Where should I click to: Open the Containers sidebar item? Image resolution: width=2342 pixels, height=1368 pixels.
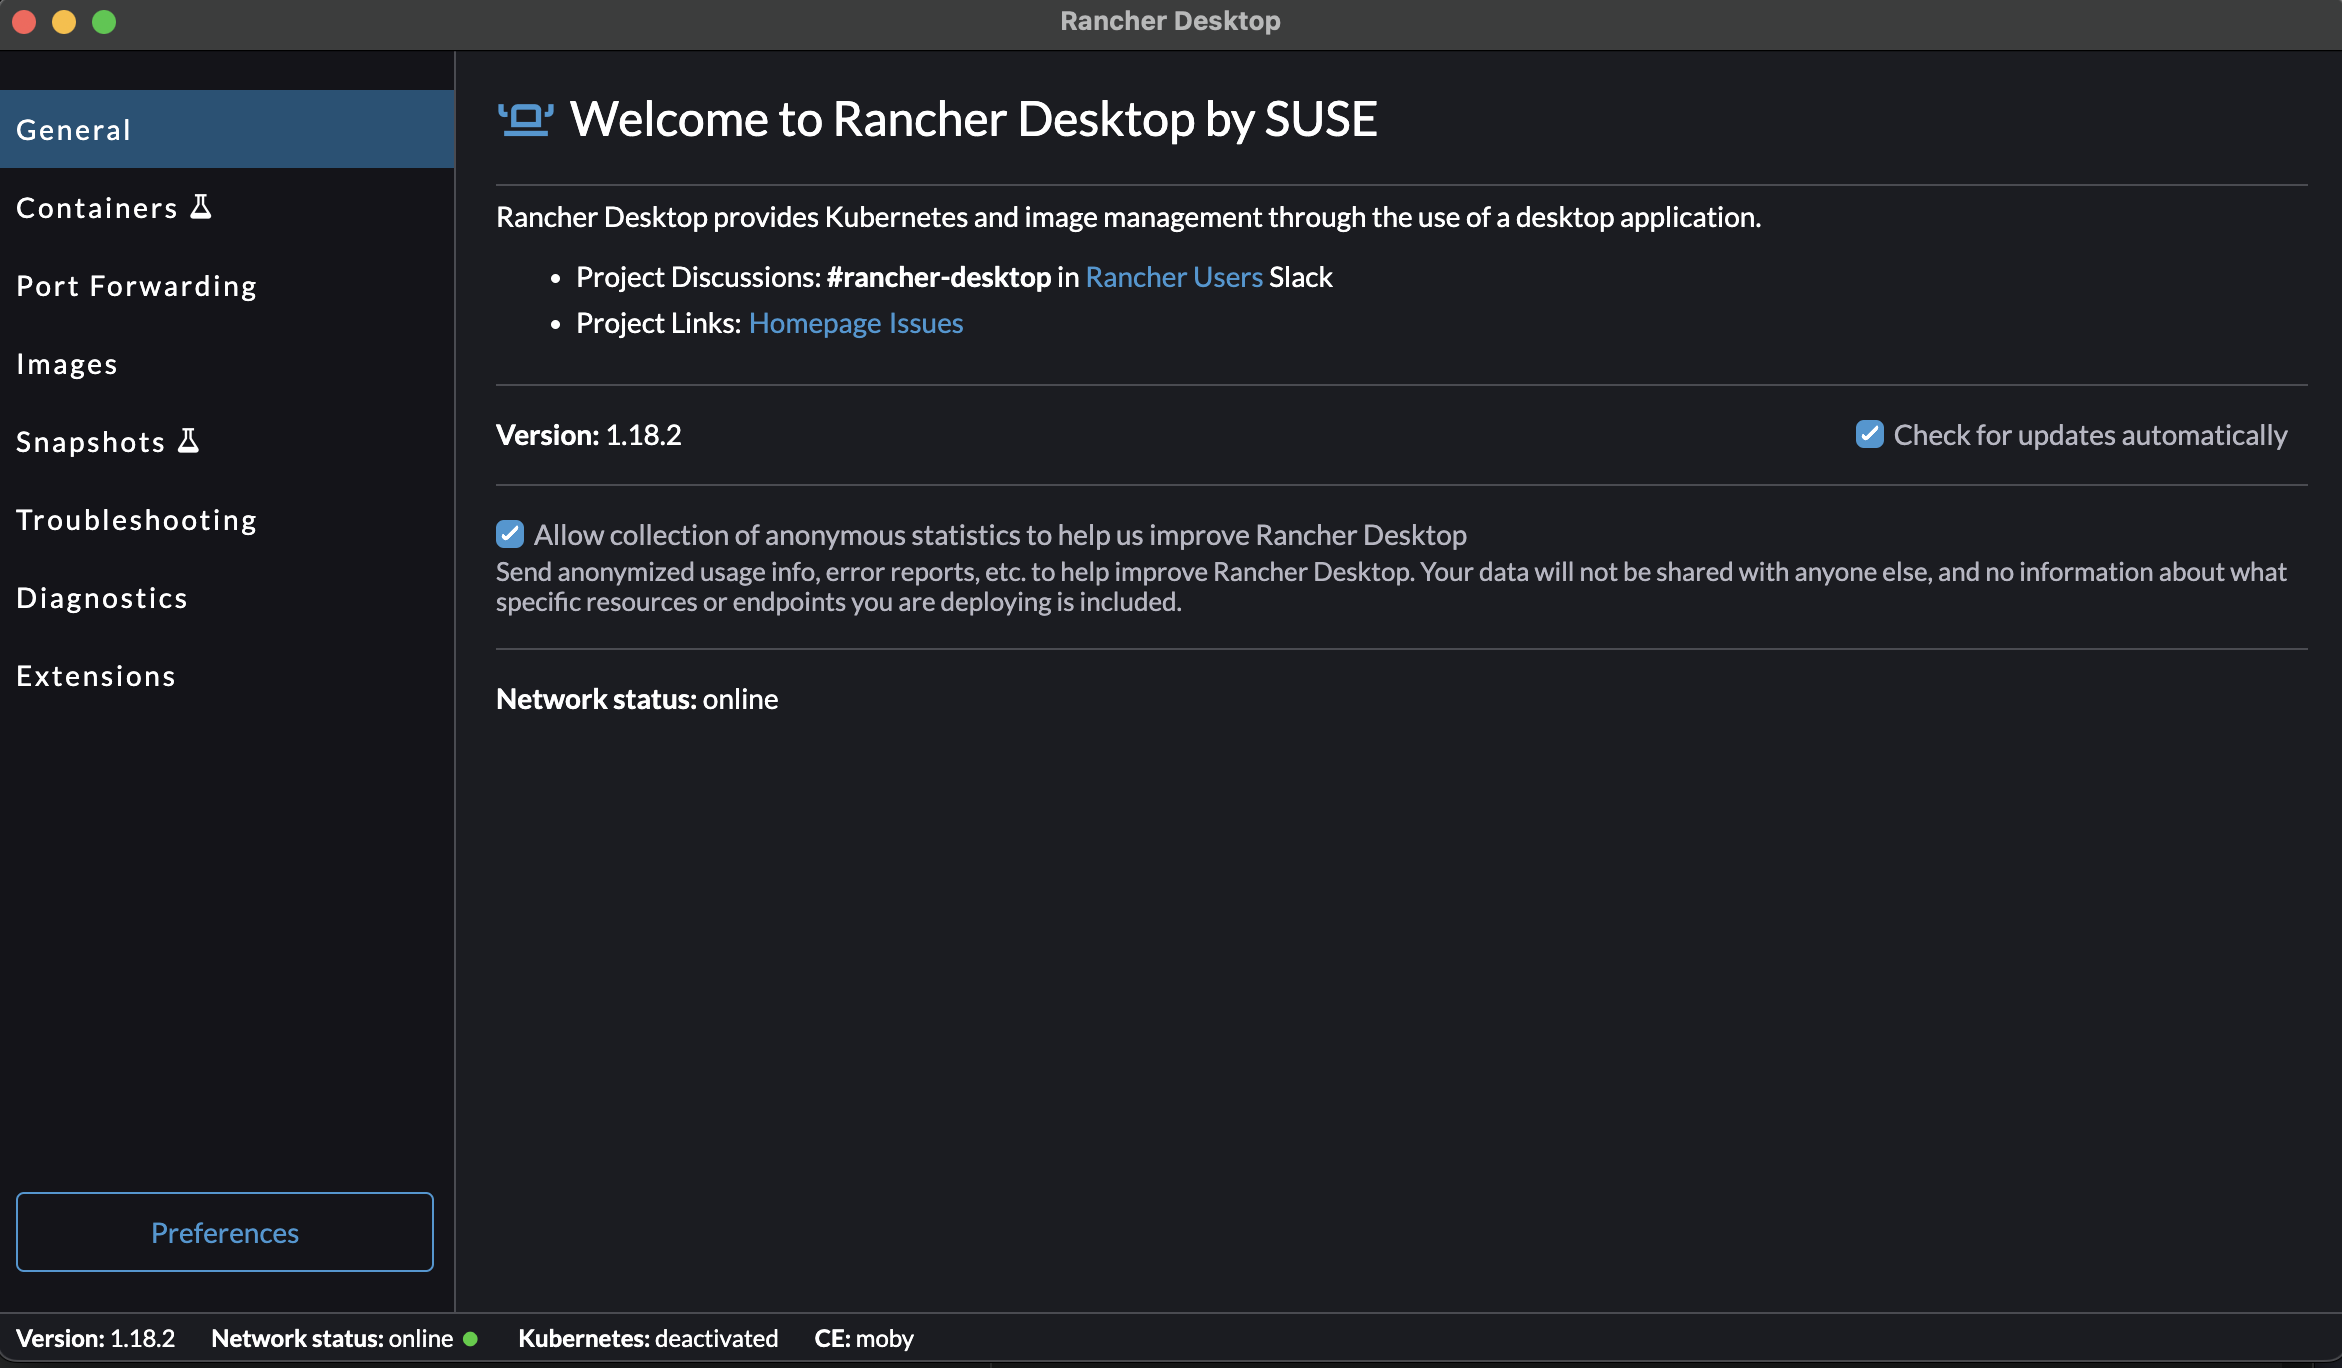[x=97, y=208]
